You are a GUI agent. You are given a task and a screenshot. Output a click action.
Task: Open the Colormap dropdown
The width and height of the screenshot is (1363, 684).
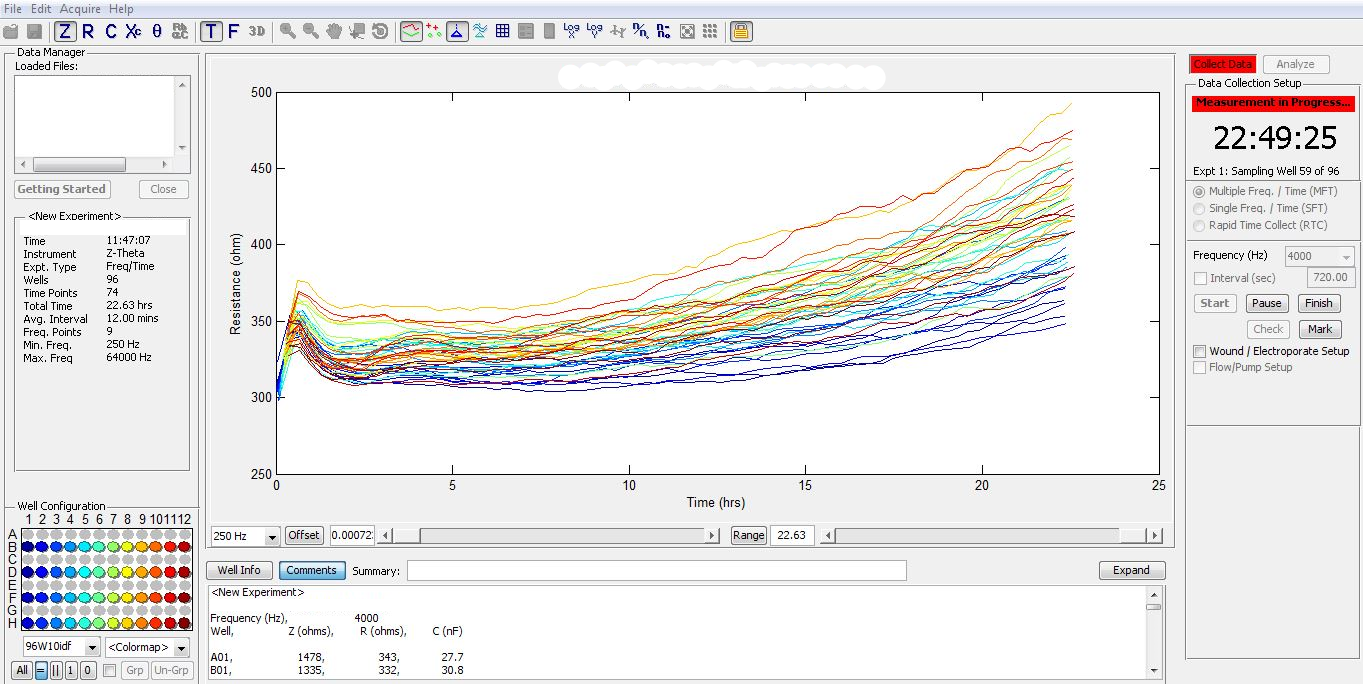181,648
